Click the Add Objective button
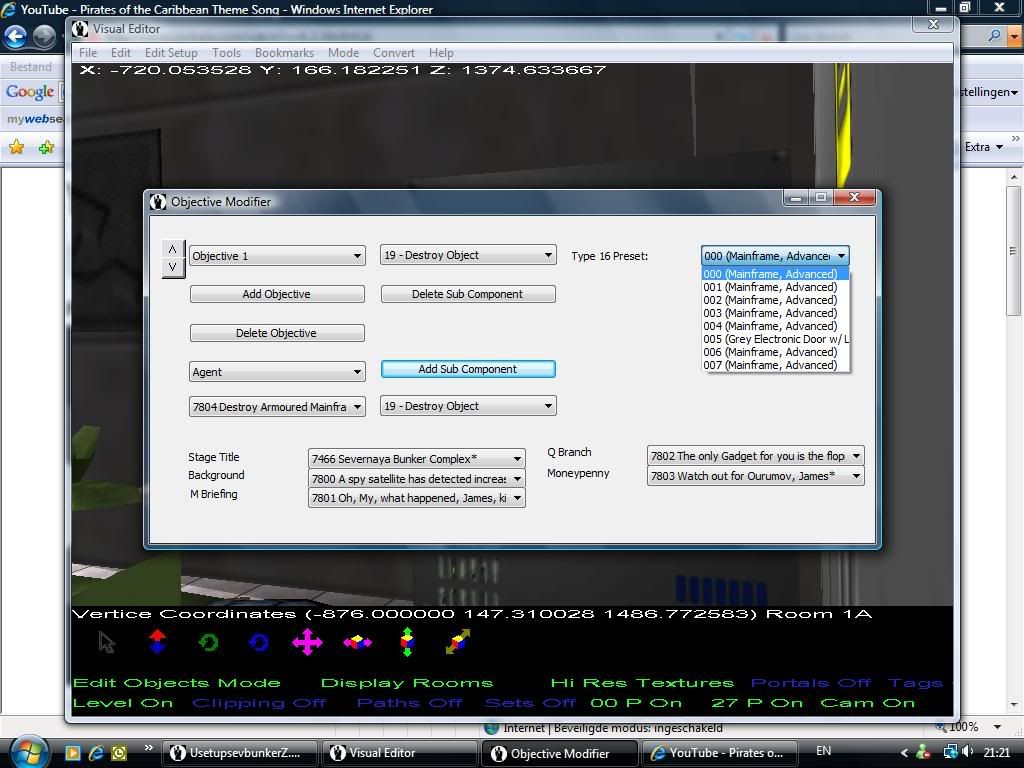The image size is (1024, 768). [277, 294]
